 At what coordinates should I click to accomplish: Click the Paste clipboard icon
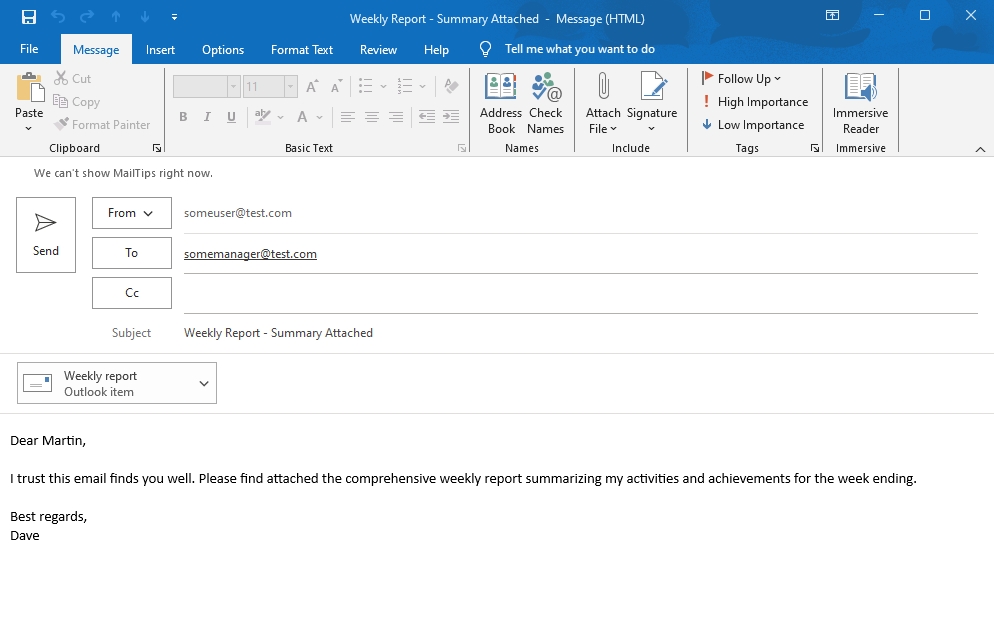(29, 88)
